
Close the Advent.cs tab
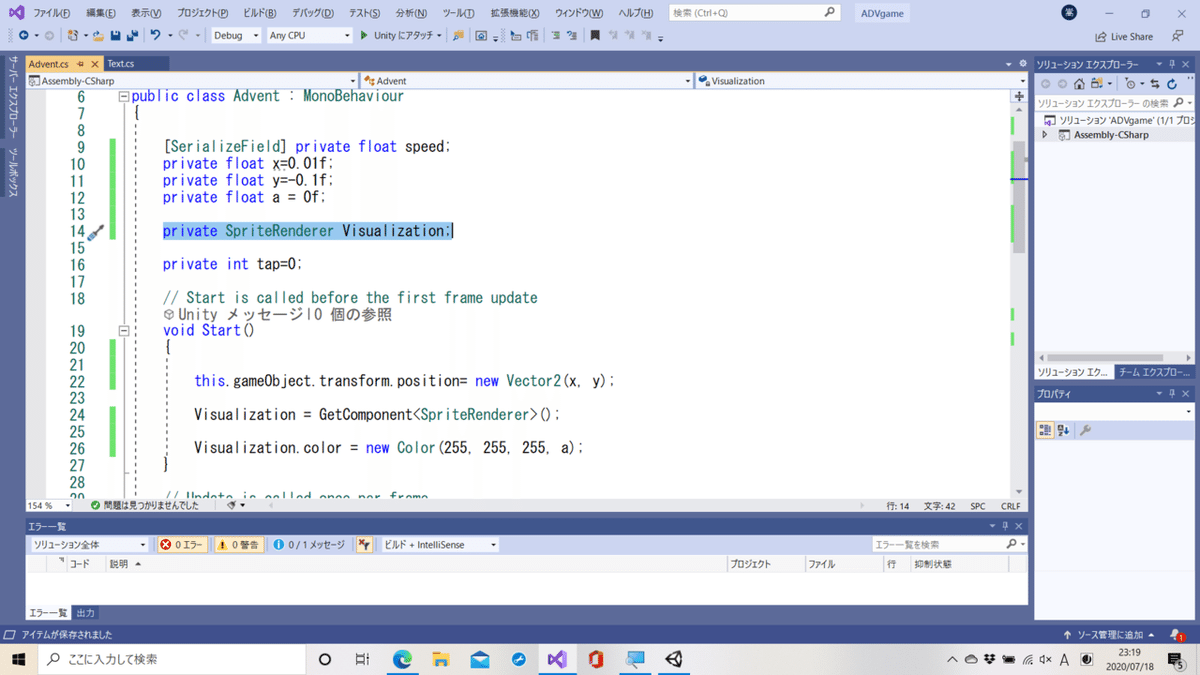pyautogui.click(x=95, y=64)
